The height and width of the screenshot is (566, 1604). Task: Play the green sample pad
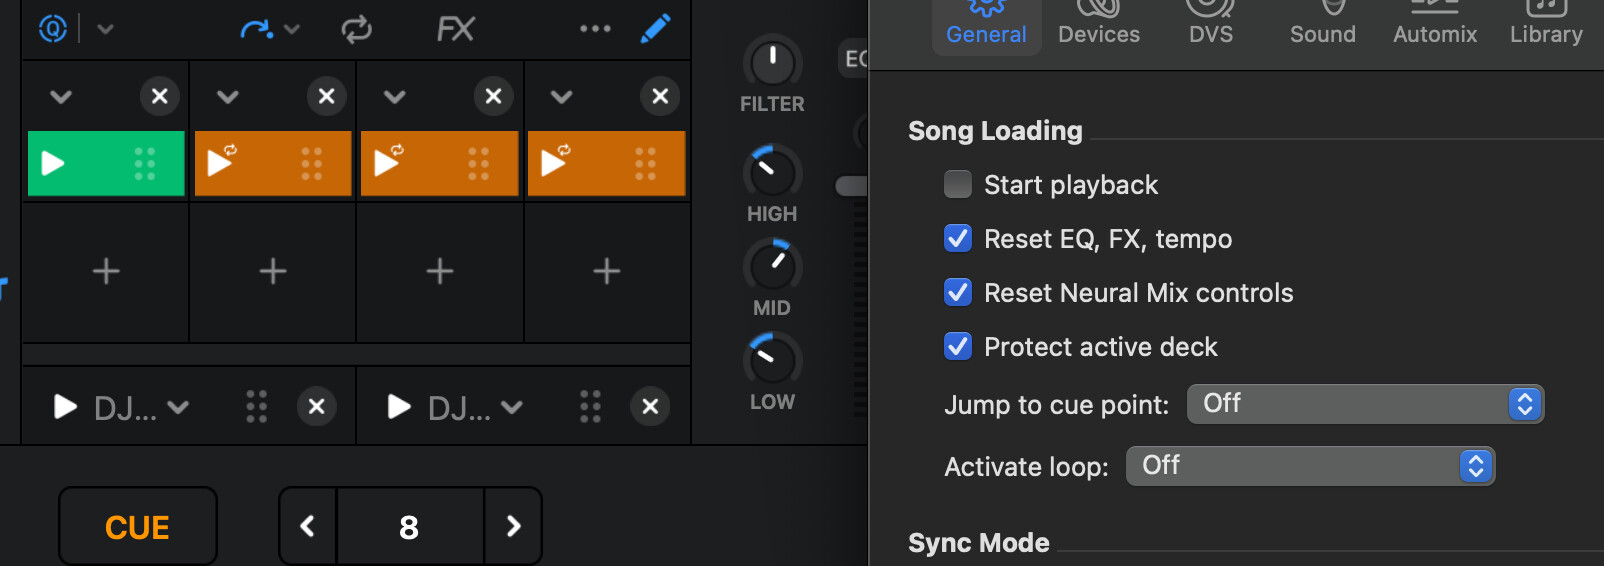106,163
